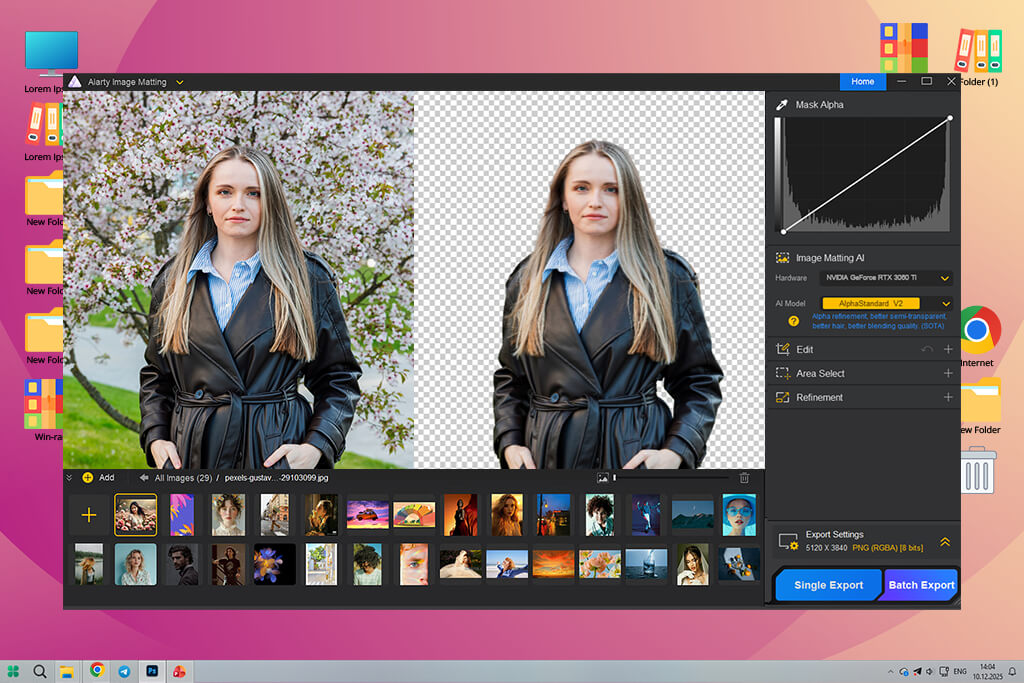Select the Recycle Bin on the desktop
1024x683 pixels.
click(978, 469)
